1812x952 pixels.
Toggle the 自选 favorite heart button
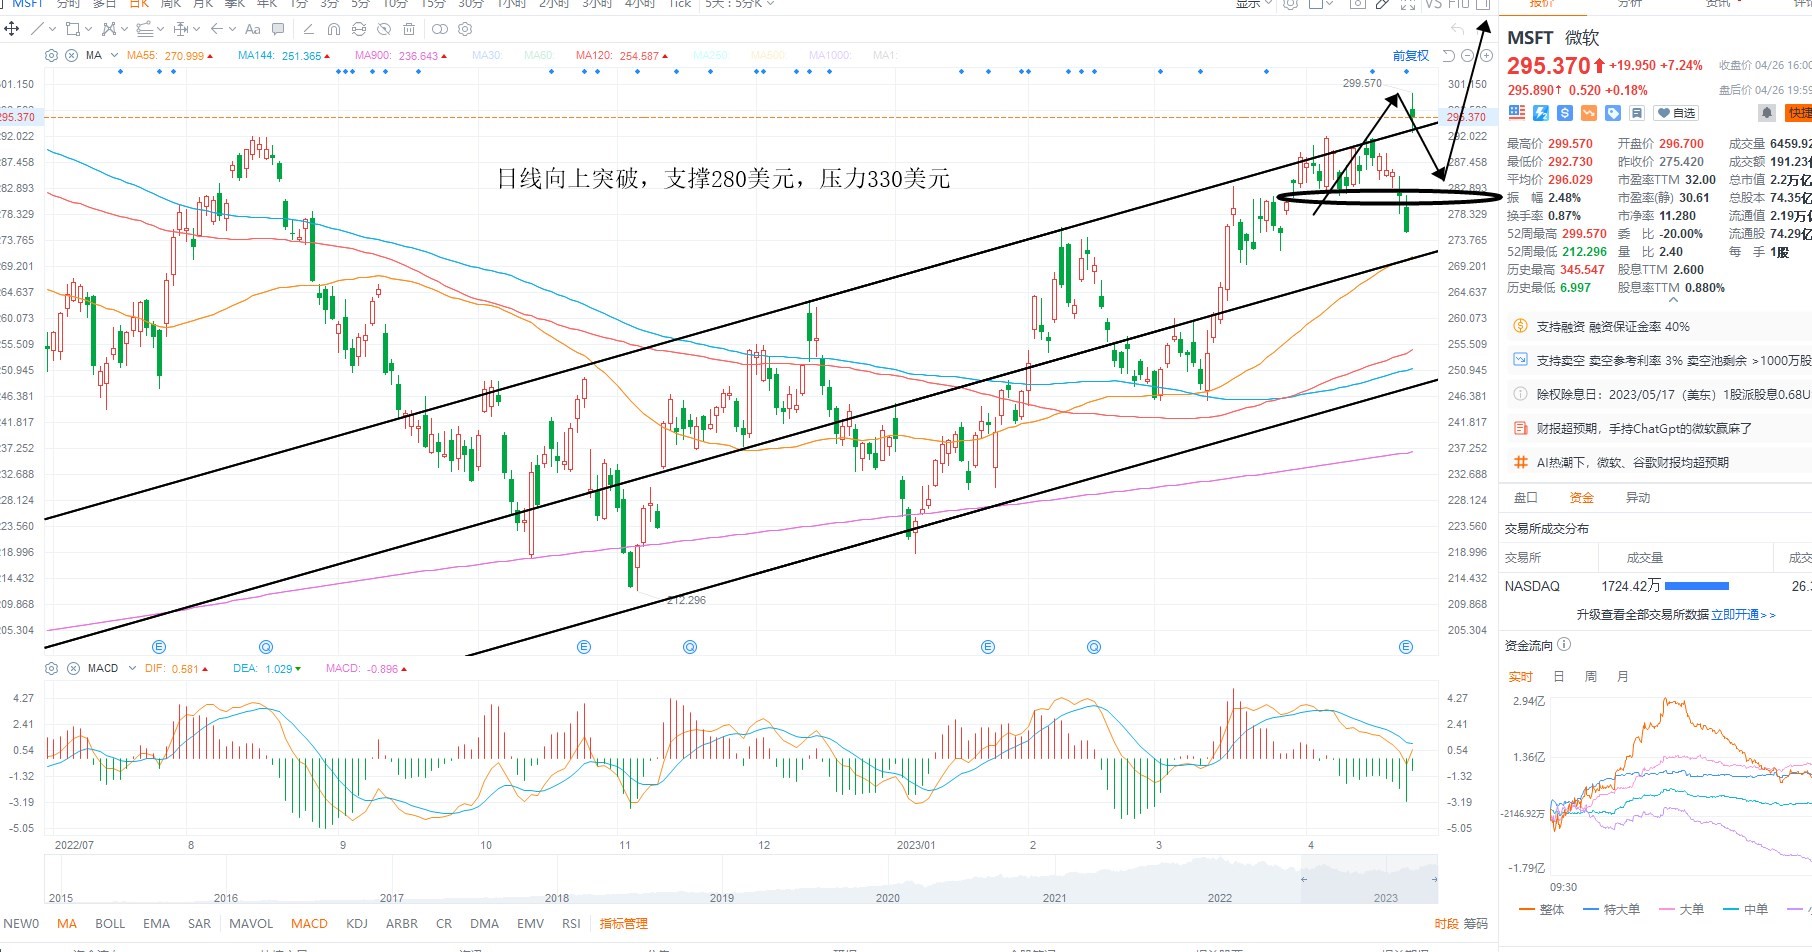pos(1676,113)
